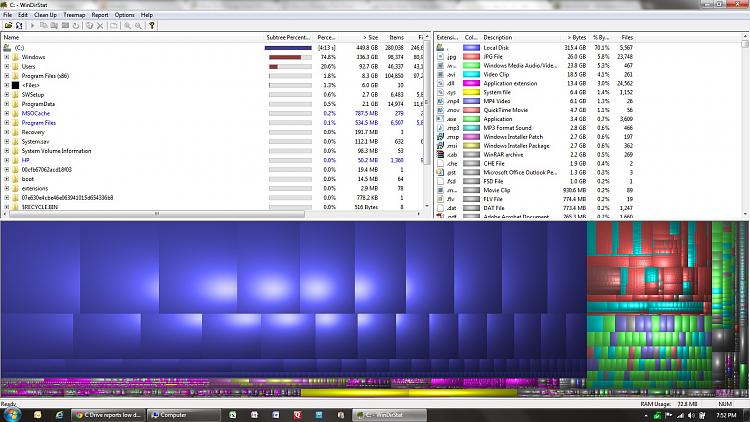This screenshot has width=750, height=422.
Task: Open the Report menu
Action: tap(99, 15)
